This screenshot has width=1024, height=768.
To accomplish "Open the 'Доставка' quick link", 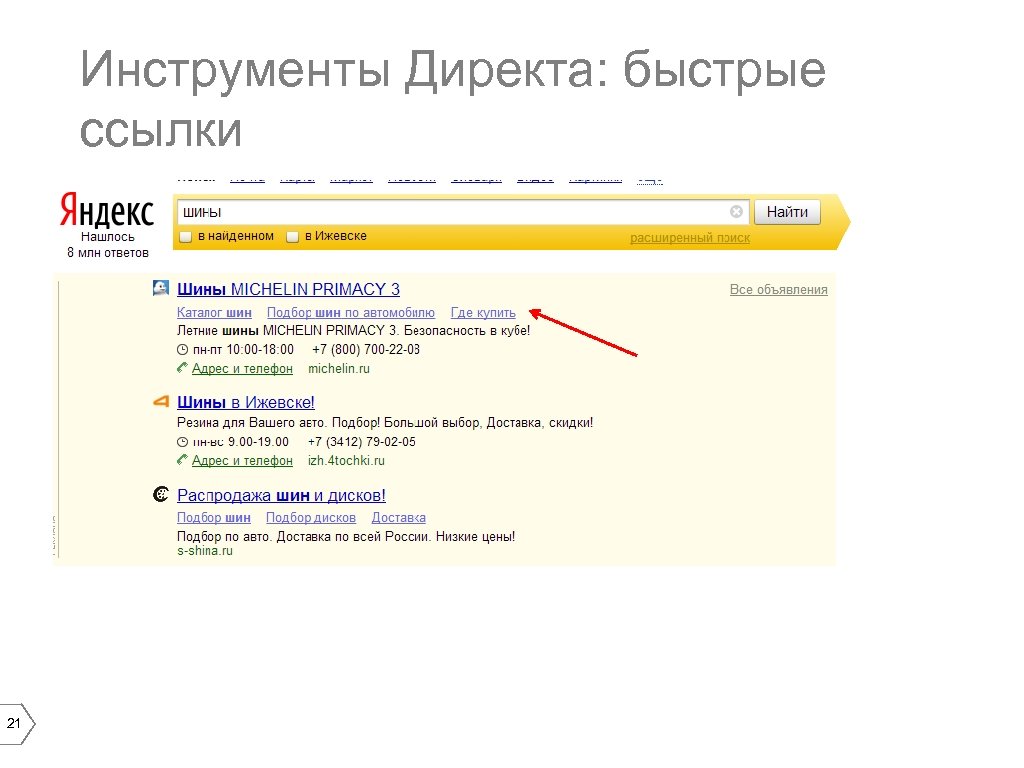I will [x=398, y=517].
